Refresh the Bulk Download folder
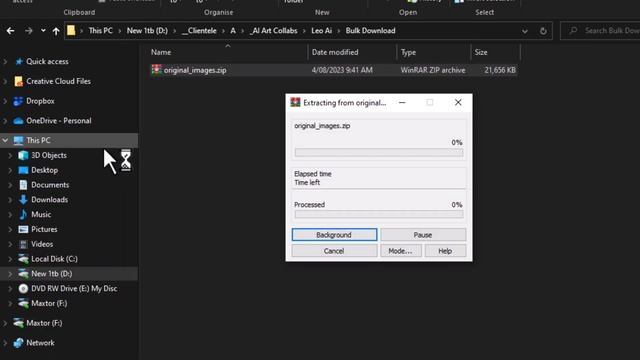The image size is (640, 360). point(543,31)
